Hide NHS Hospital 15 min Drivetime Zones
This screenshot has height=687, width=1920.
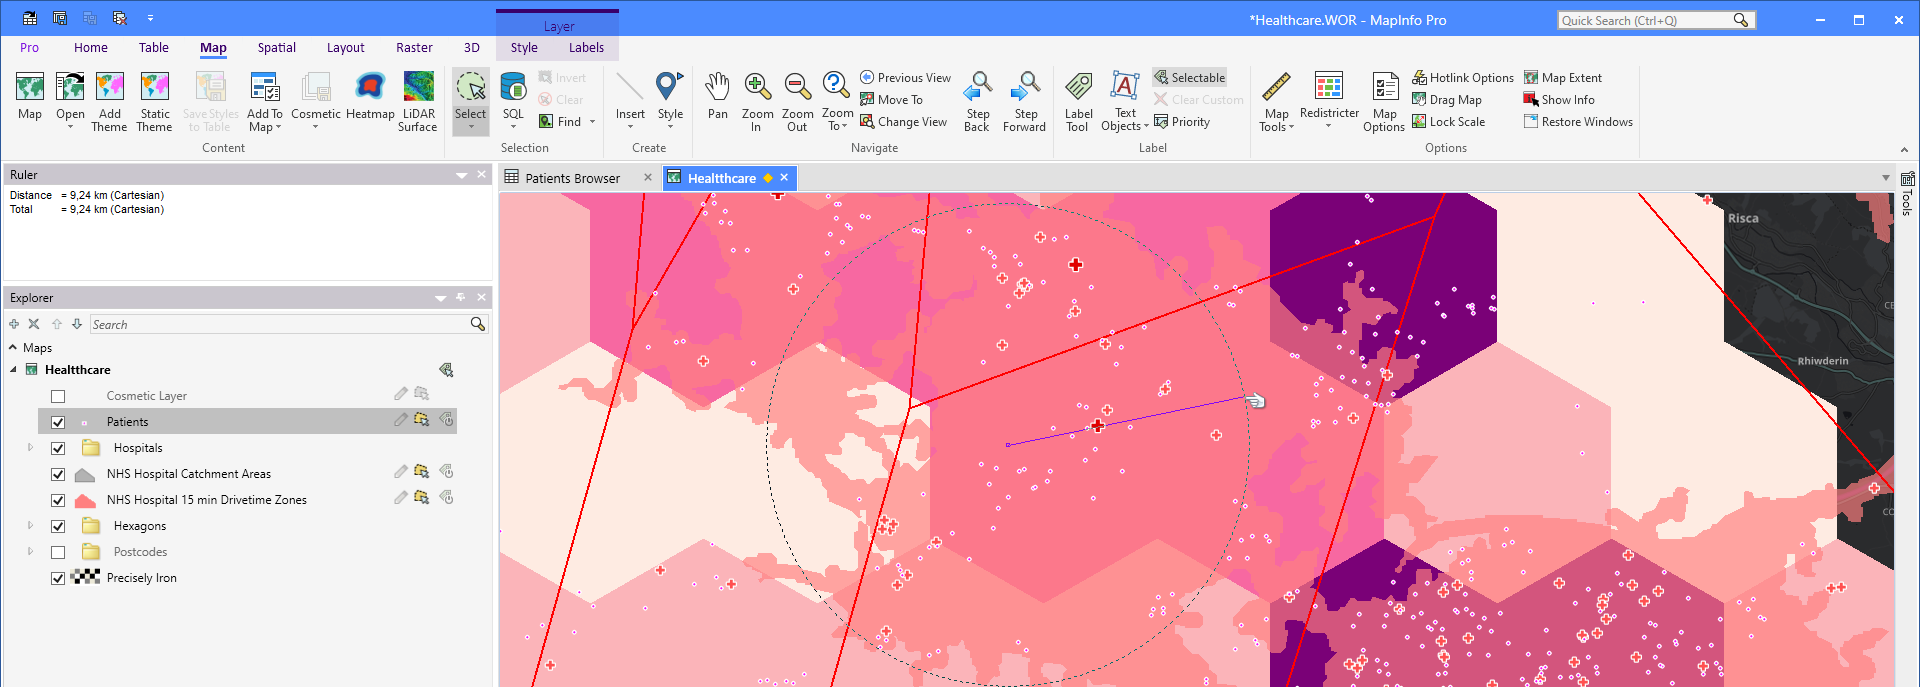[58, 500]
